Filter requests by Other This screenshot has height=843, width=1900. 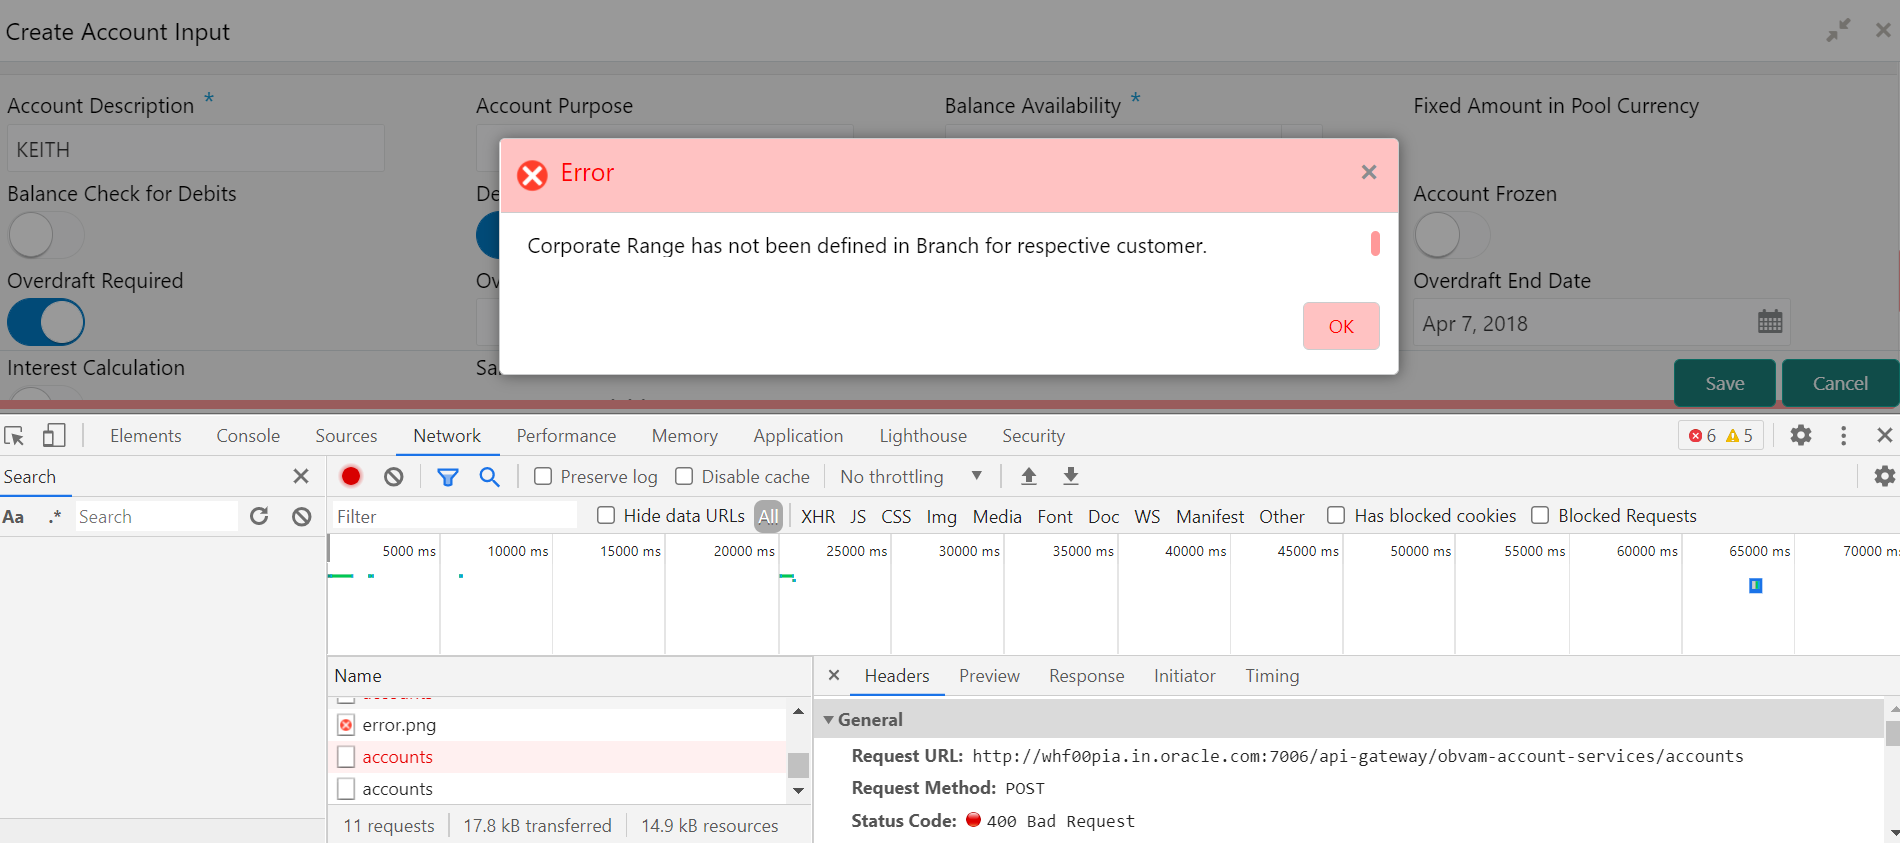click(1282, 516)
